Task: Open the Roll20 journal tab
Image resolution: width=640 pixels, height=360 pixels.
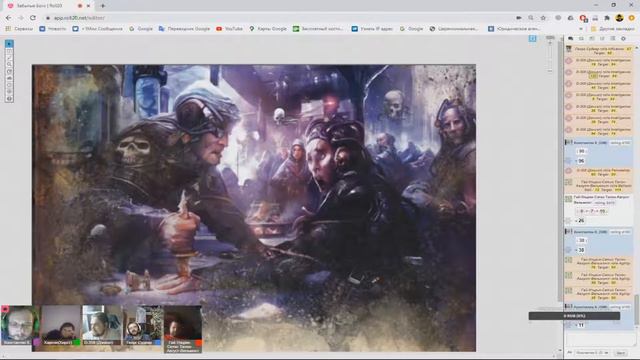Action: (x=592, y=38)
